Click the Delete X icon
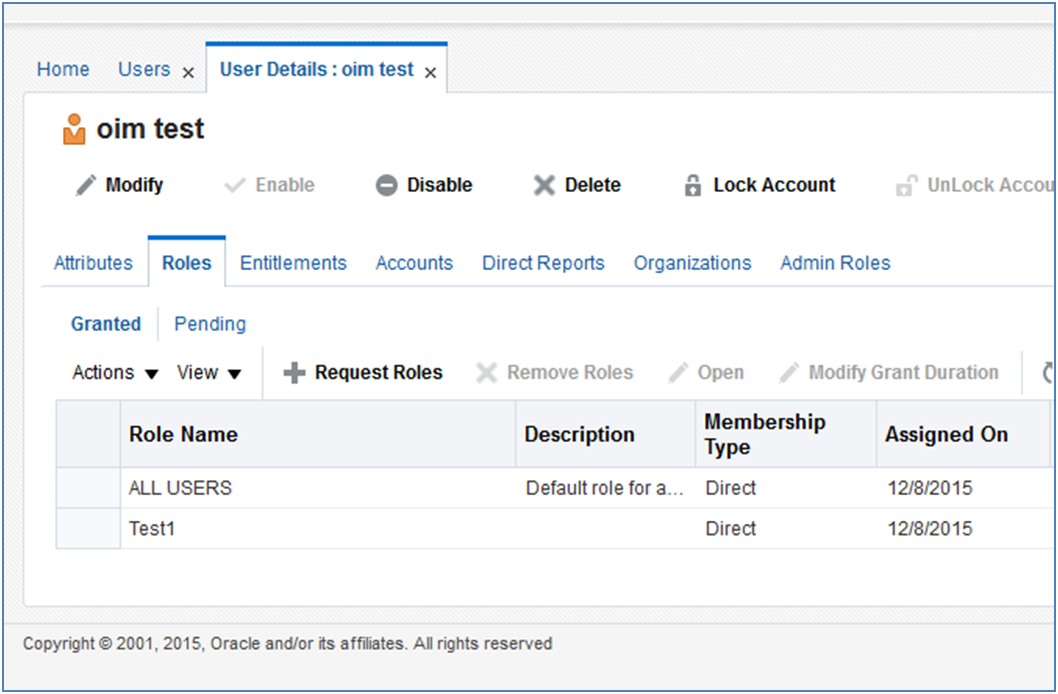1058x694 pixels. coord(544,185)
